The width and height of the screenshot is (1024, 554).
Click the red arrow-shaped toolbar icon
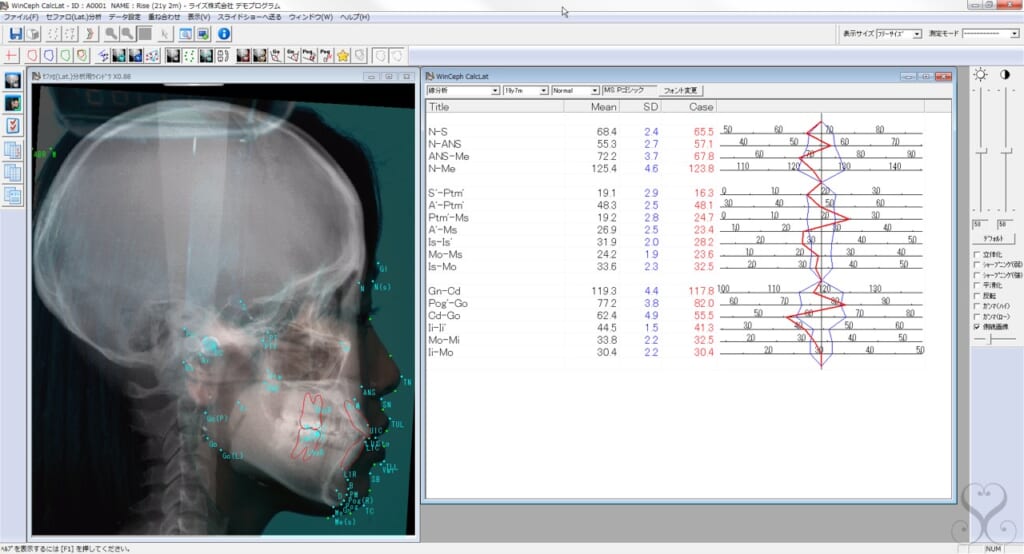[90, 34]
